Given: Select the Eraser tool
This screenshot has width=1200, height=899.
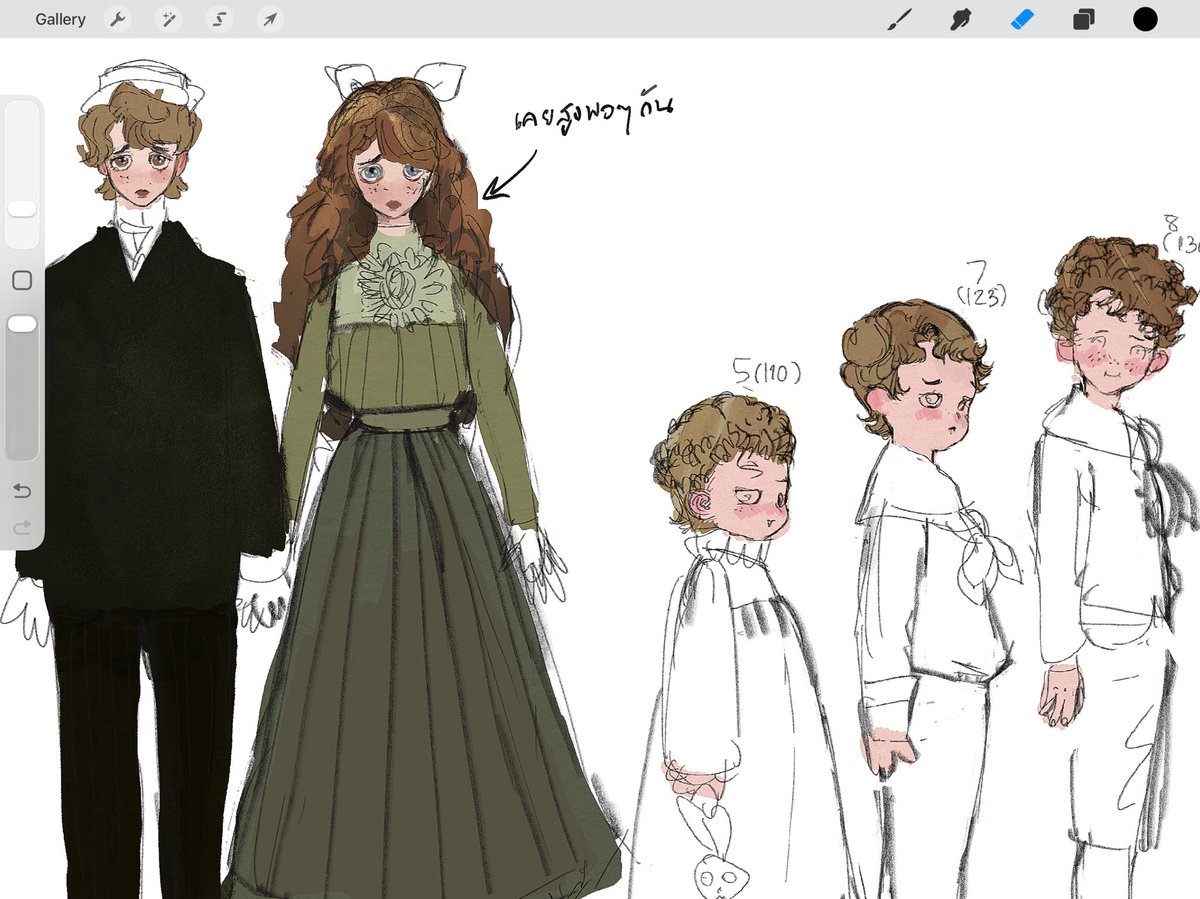Looking at the screenshot, I should (1022, 19).
